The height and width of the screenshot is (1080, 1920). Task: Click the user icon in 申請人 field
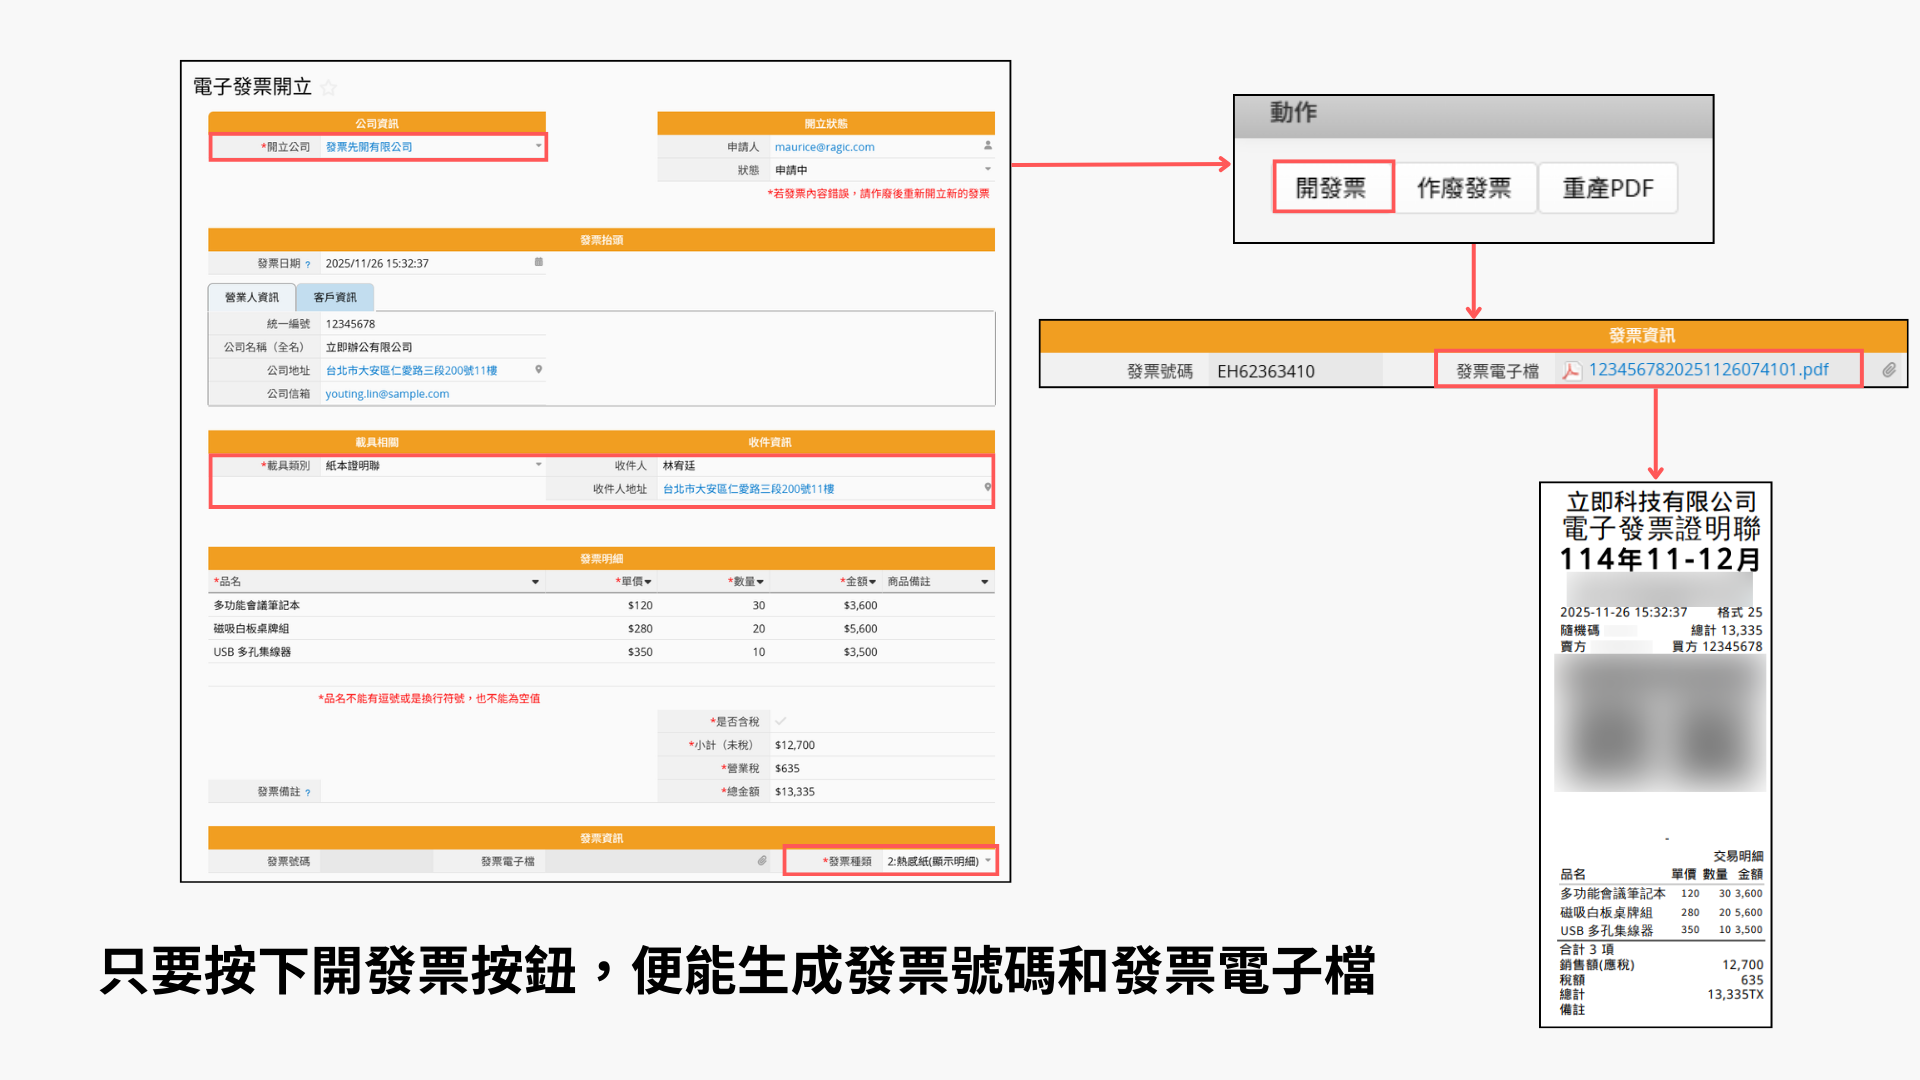(x=987, y=146)
